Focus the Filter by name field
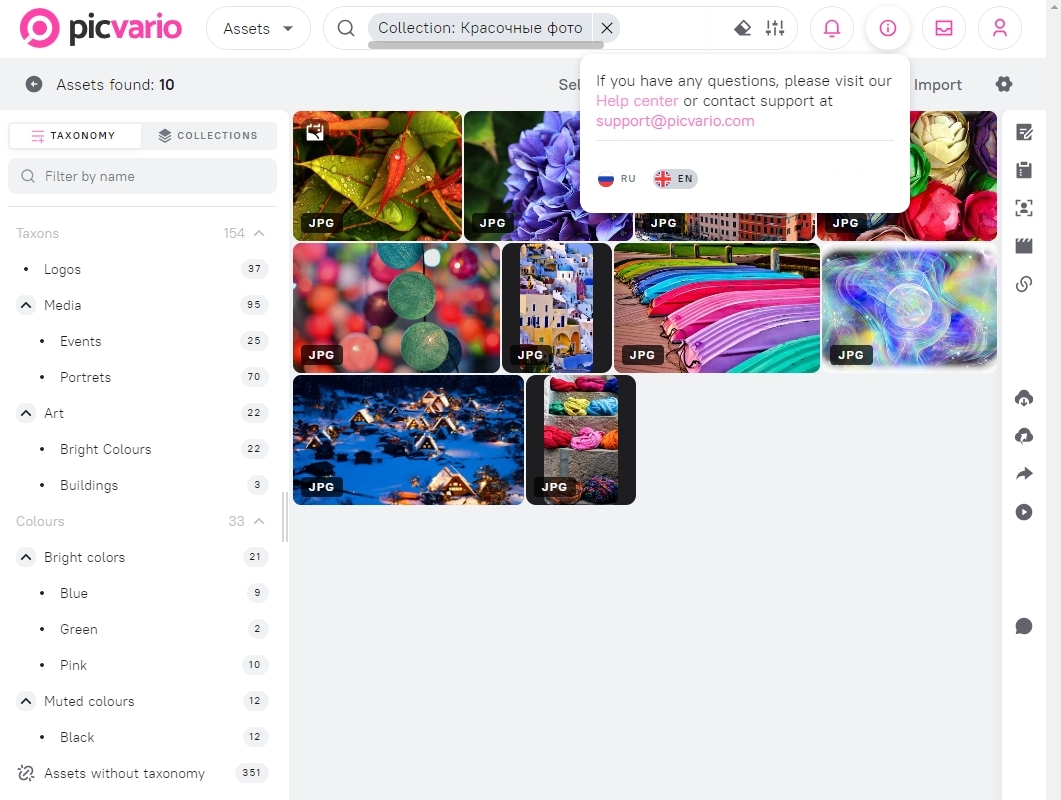This screenshot has height=800, width=1061. (x=142, y=176)
